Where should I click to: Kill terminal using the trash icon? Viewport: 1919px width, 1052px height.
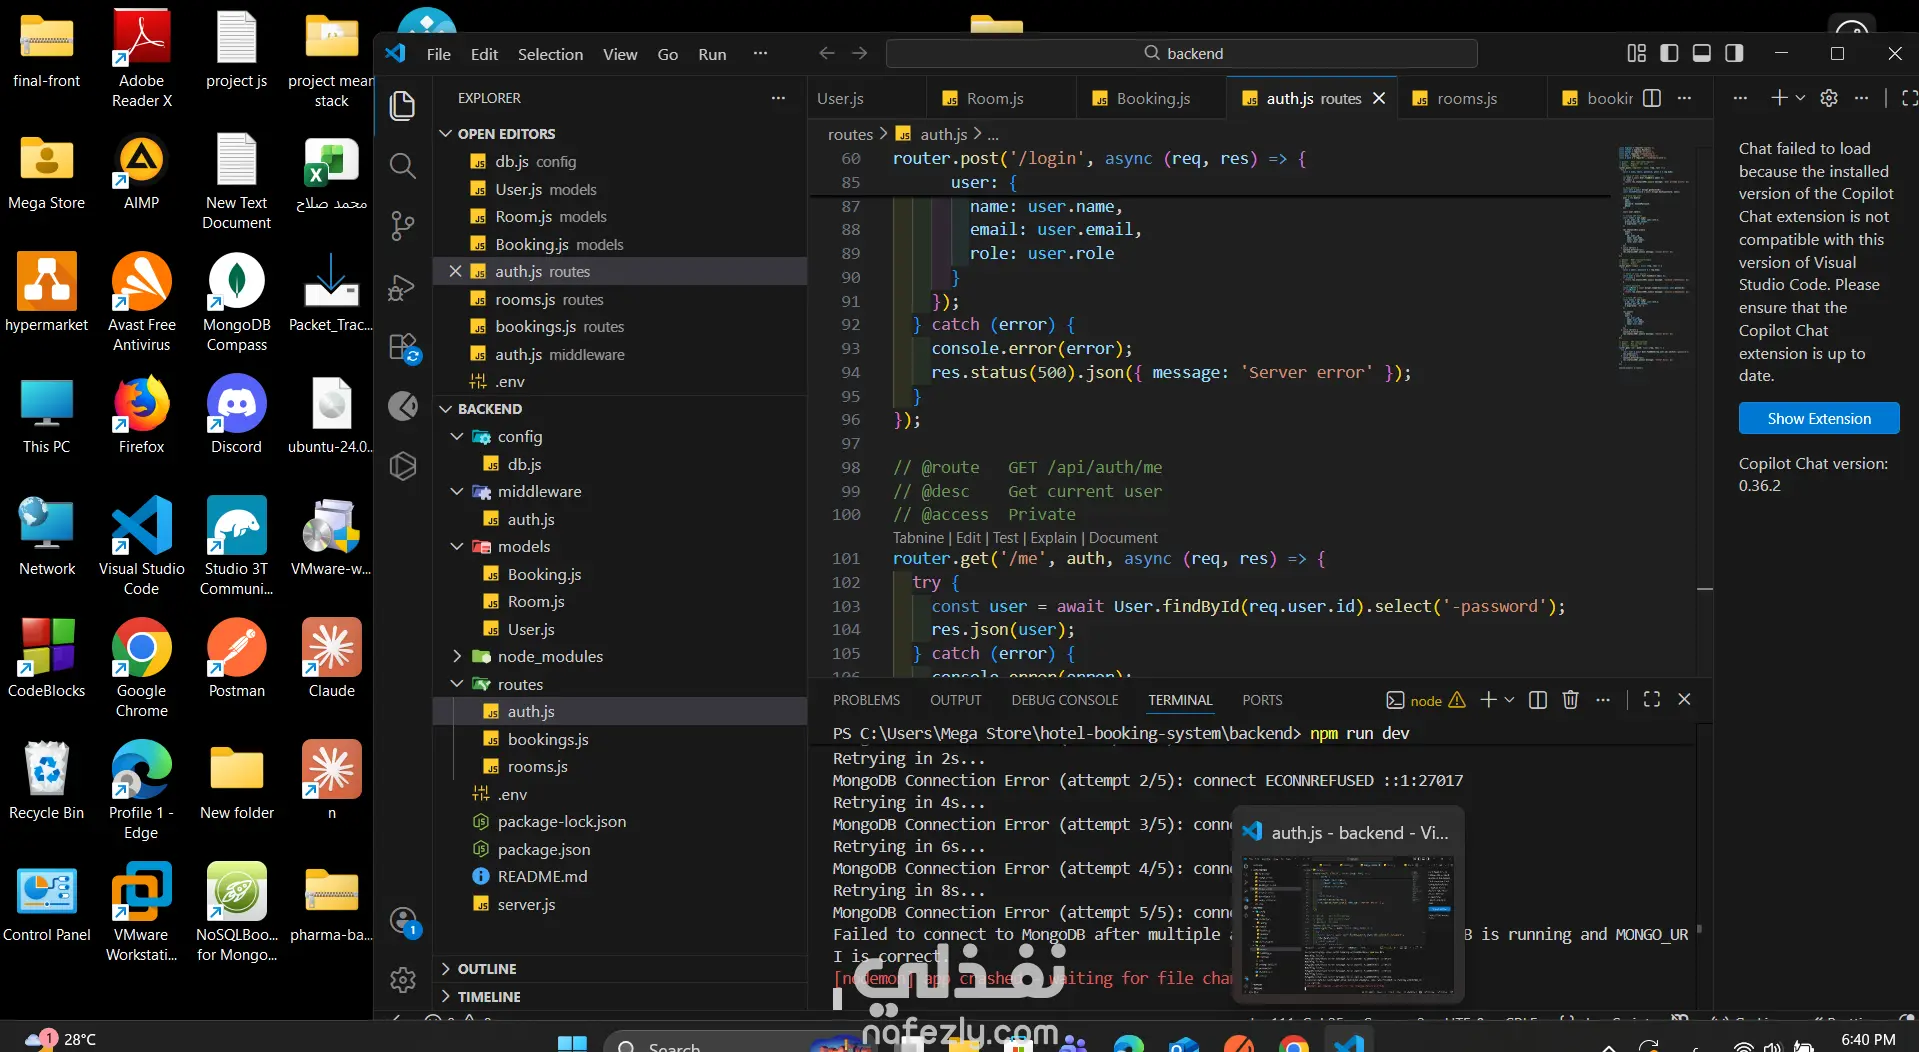click(x=1570, y=700)
